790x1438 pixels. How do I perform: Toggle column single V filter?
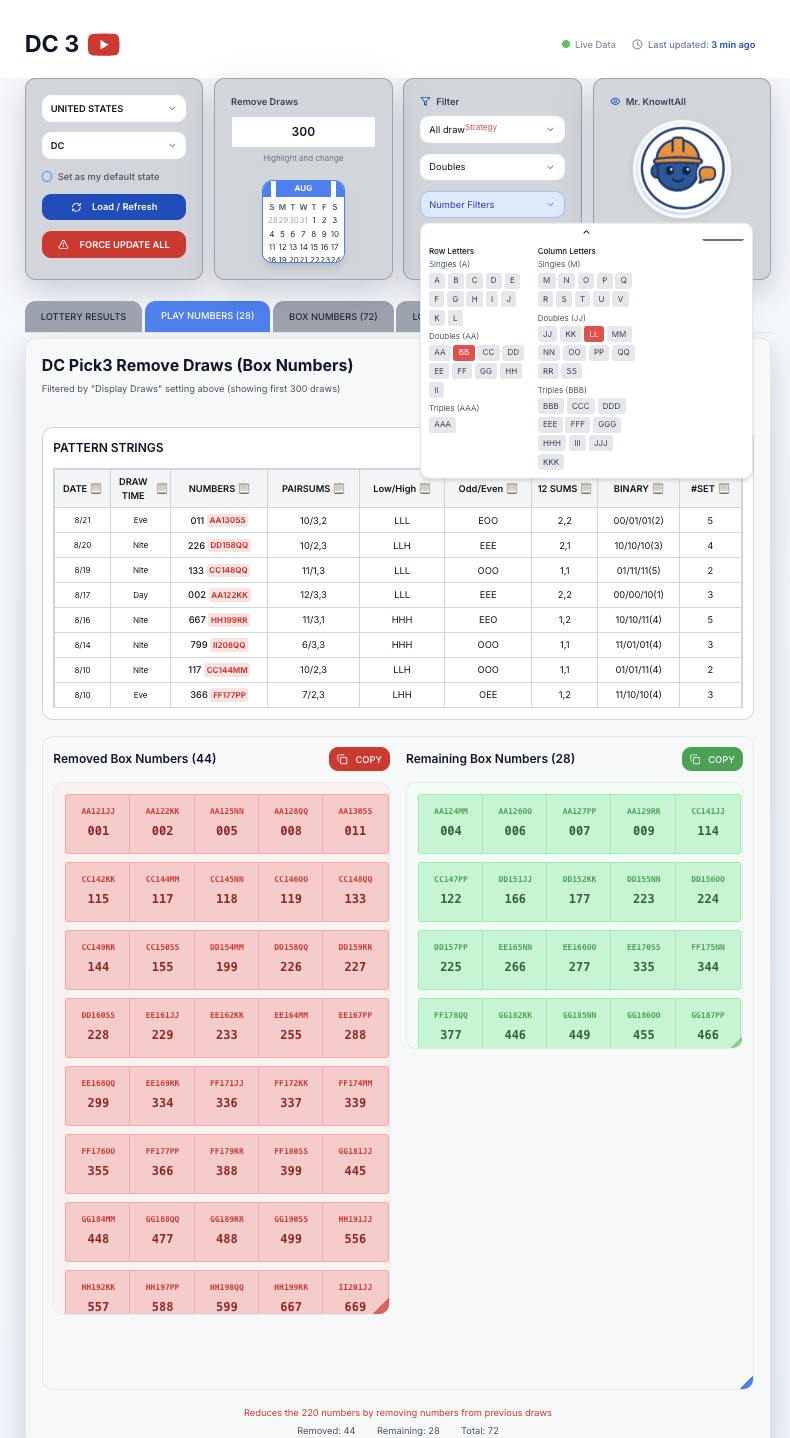point(621,299)
